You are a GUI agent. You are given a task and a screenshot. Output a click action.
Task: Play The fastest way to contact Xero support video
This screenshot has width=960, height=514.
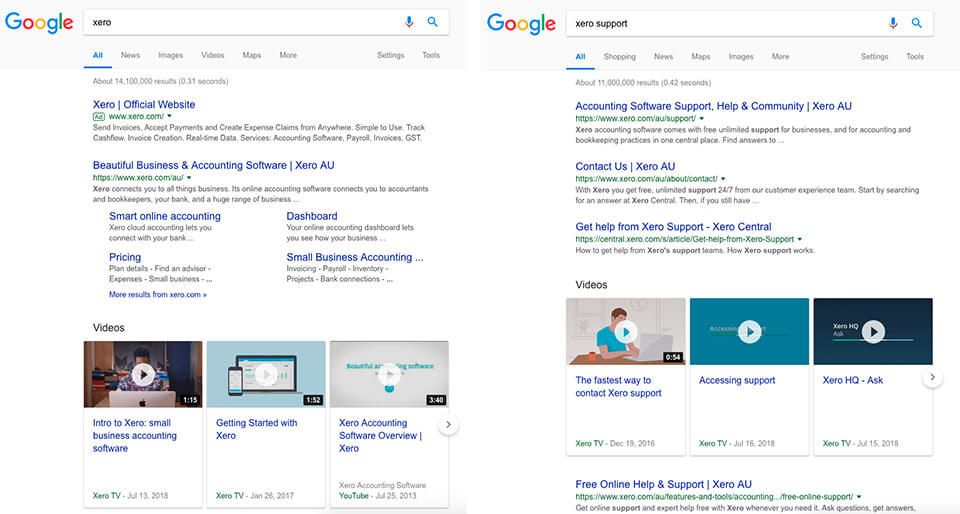626,332
